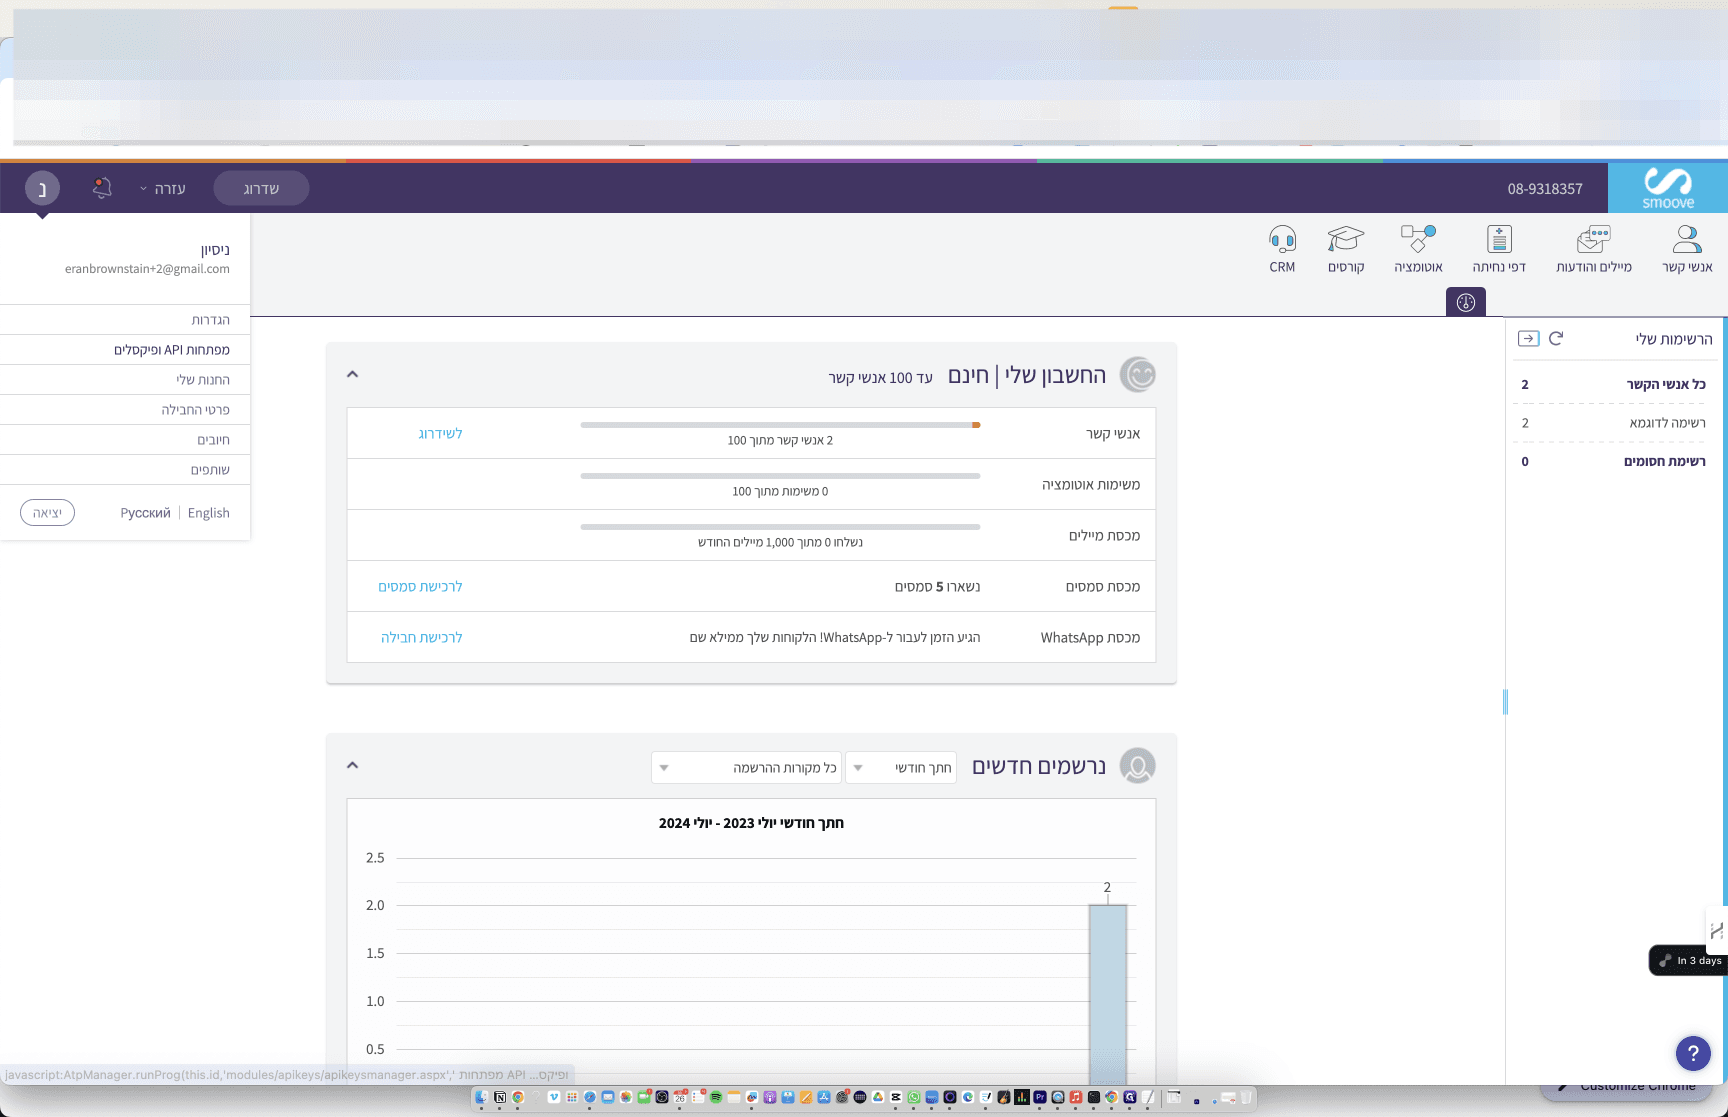The image size is (1728, 1117).
Task: Click the user avatar with letter נ
Action: 42,188
